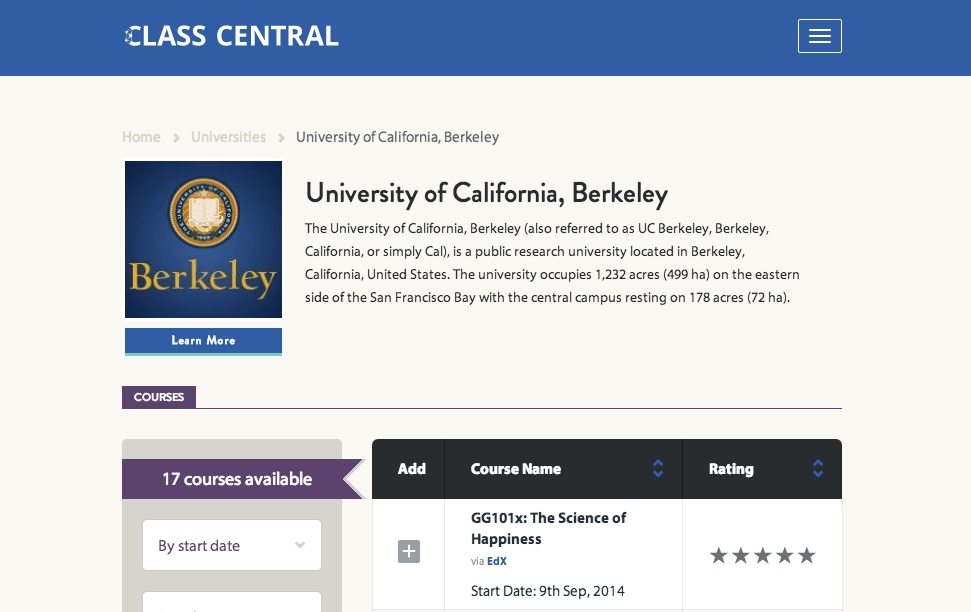The height and width of the screenshot is (612, 971).
Task: Navigate to Universities via breadcrumb link
Action: pyautogui.click(x=228, y=137)
